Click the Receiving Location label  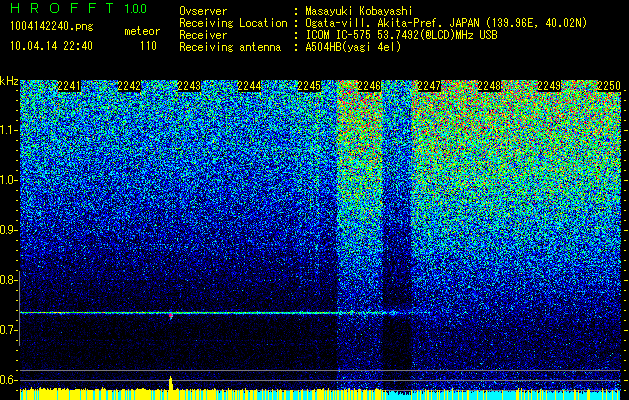point(233,23)
